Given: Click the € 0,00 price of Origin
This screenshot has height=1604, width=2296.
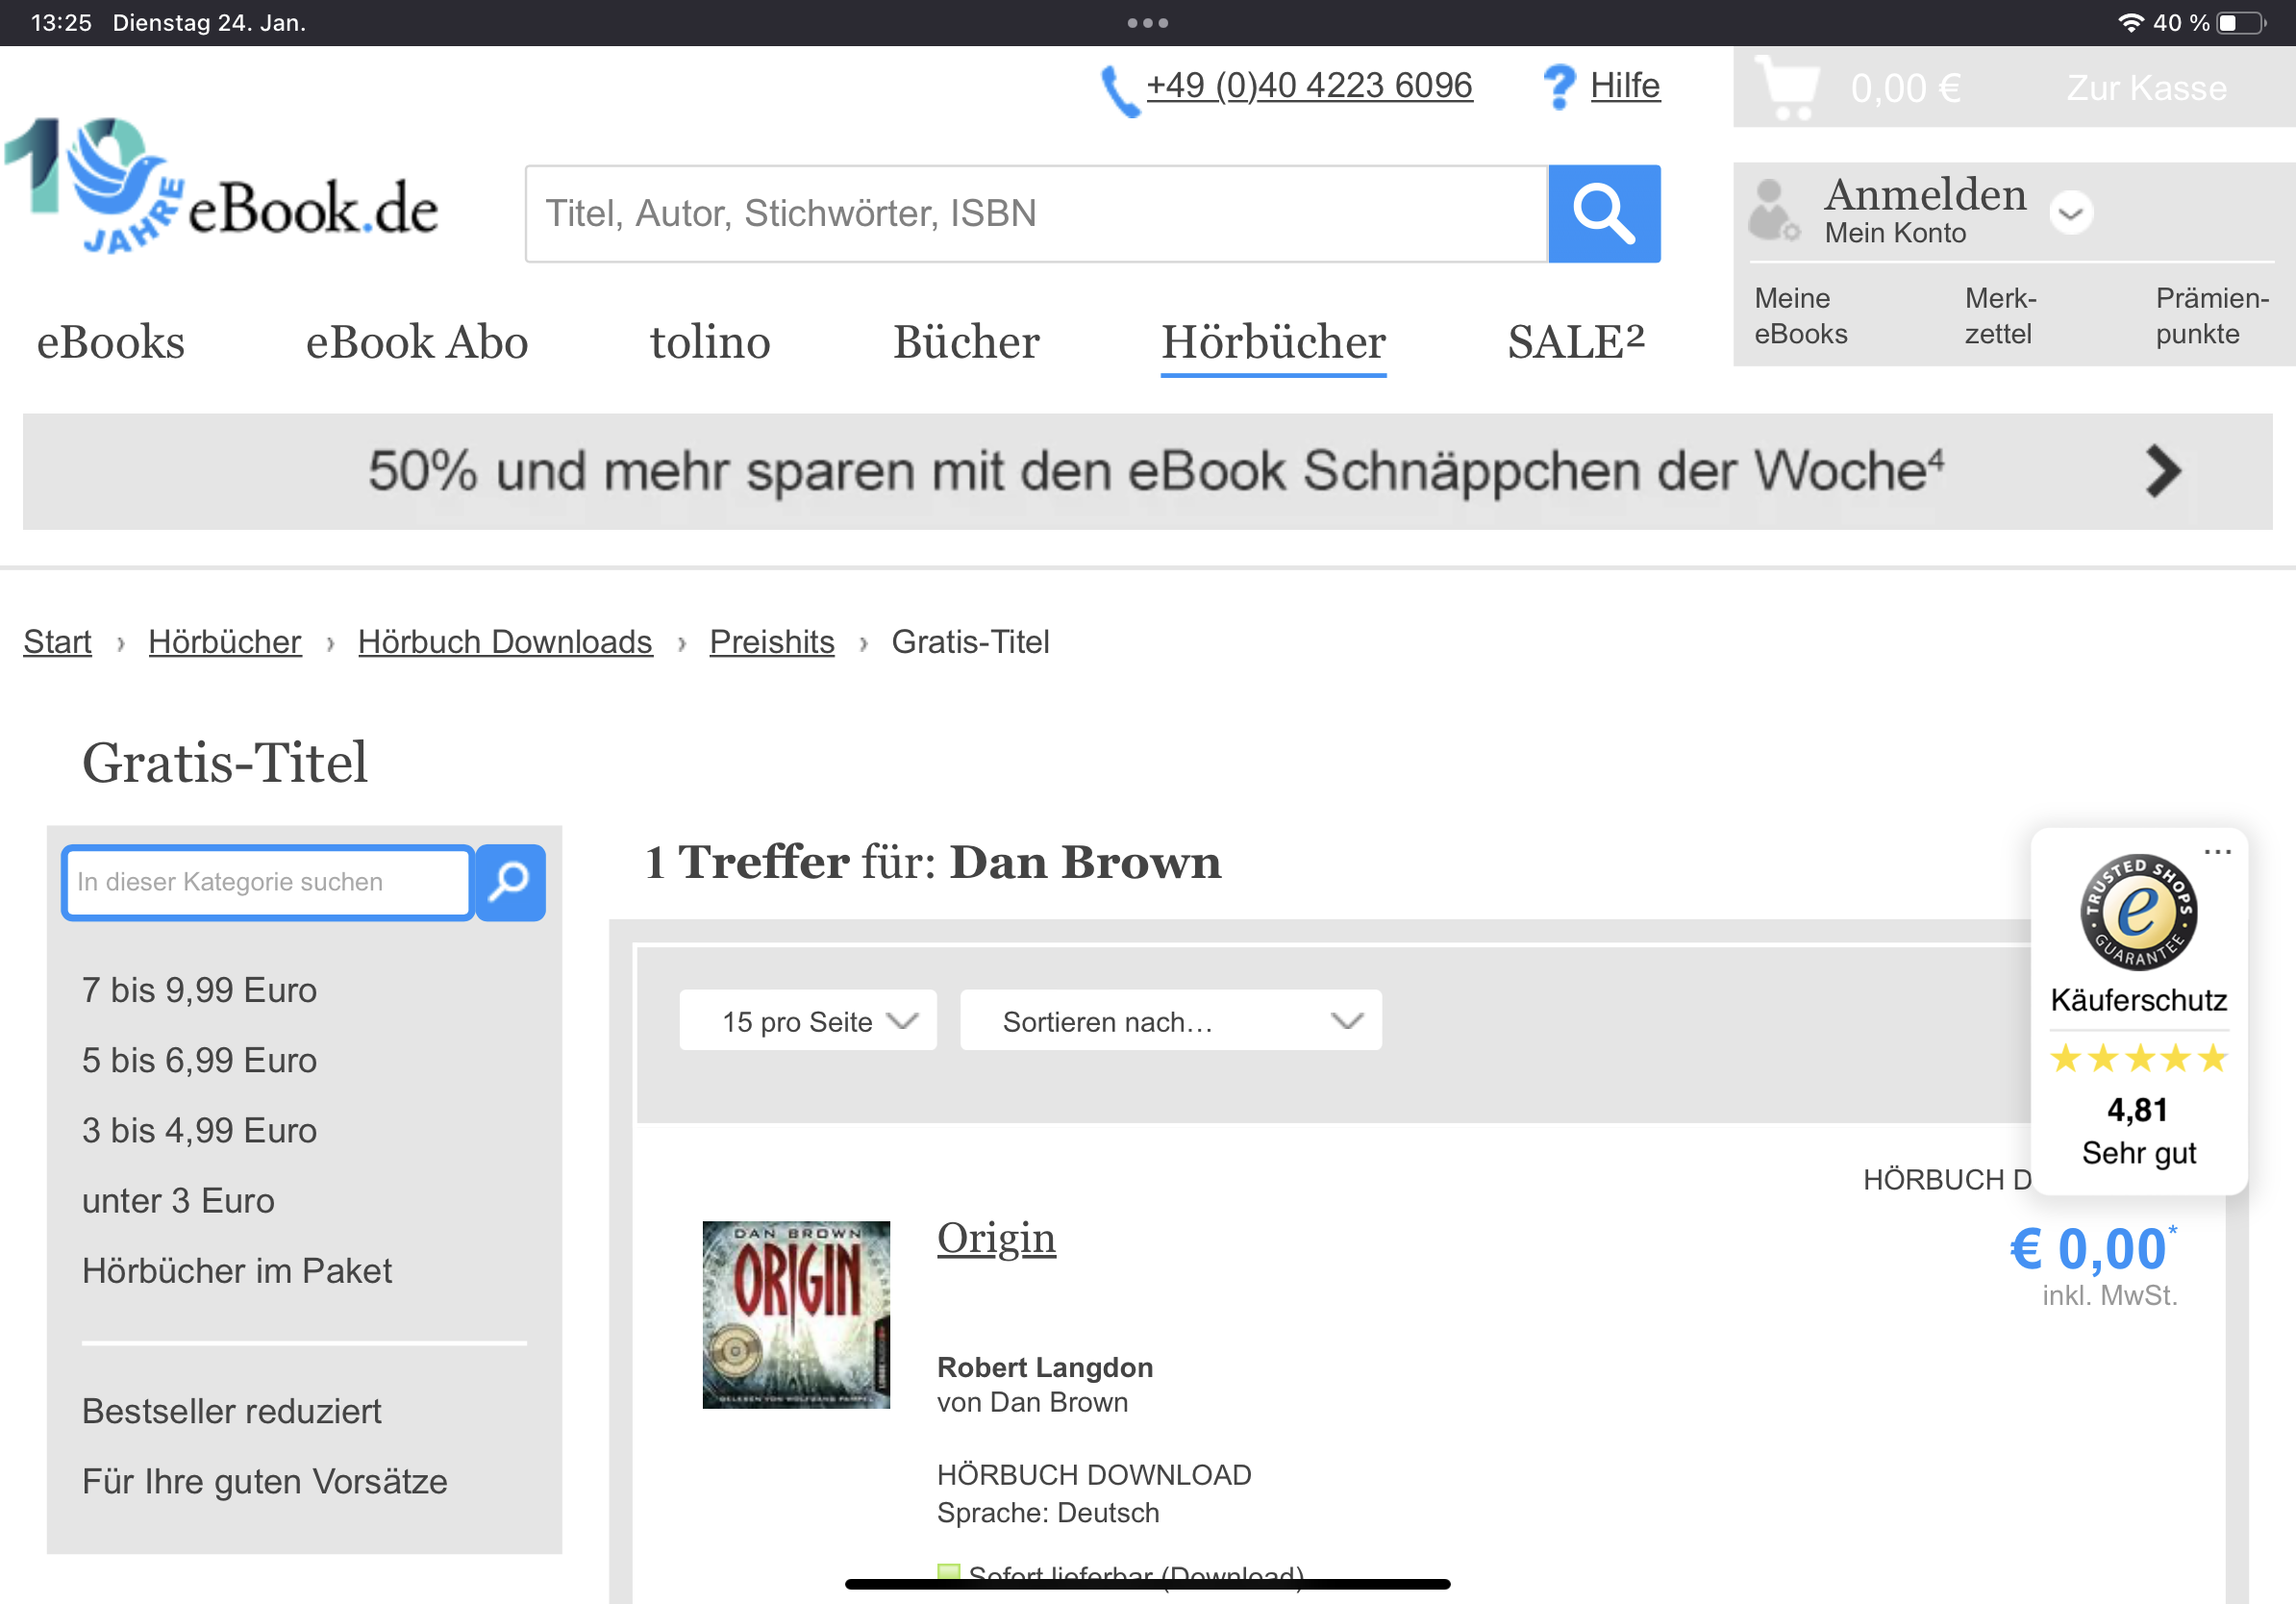Looking at the screenshot, I should coord(2092,1248).
